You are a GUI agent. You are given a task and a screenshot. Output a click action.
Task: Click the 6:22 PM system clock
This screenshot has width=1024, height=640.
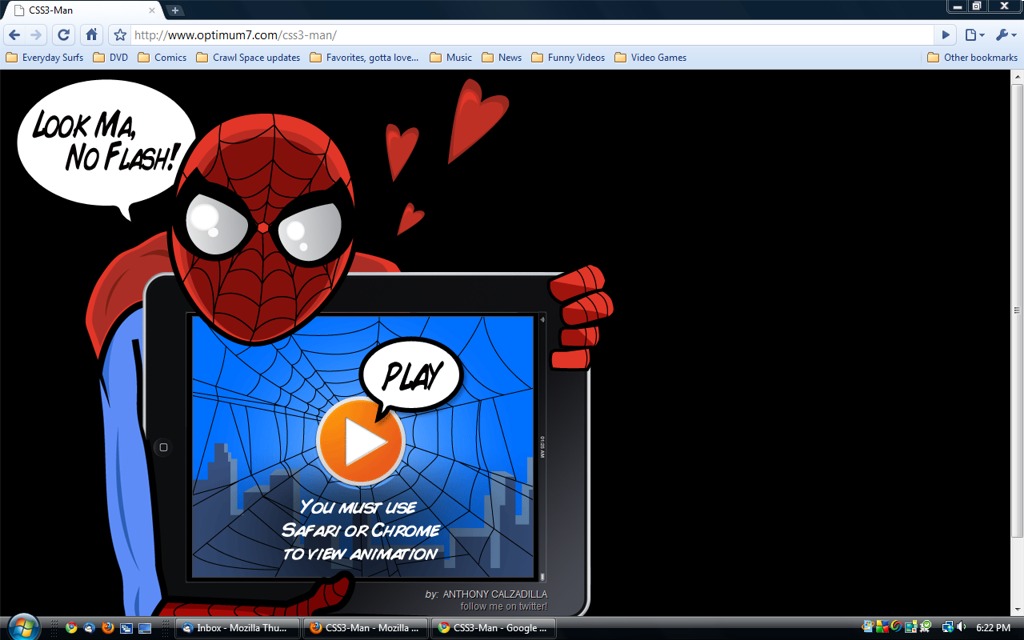[x=993, y=628]
